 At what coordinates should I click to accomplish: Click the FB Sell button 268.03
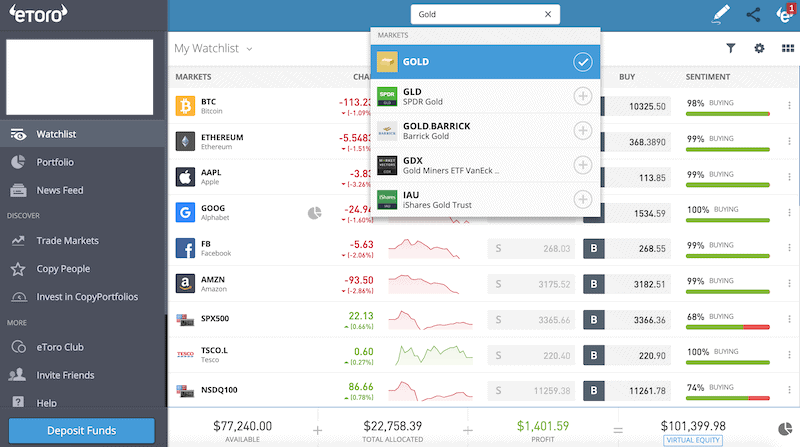coord(531,249)
